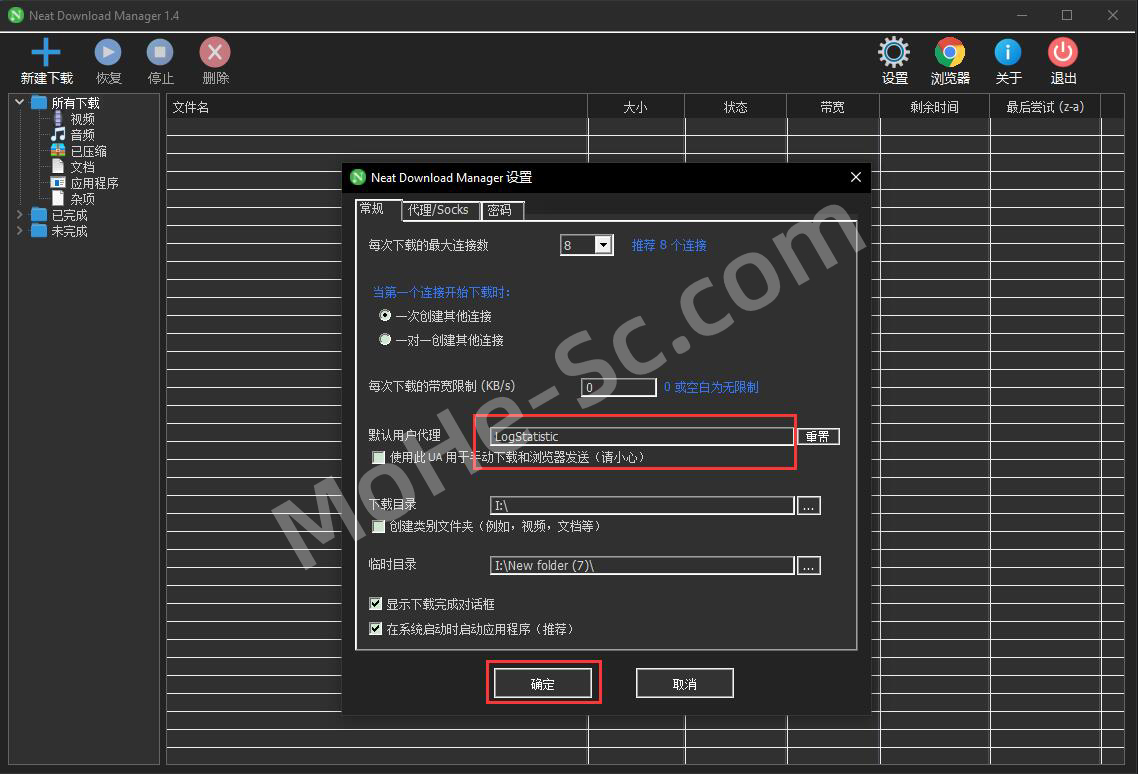Uncheck 在系统启动时启动应用程序 checkbox

tap(375, 628)
